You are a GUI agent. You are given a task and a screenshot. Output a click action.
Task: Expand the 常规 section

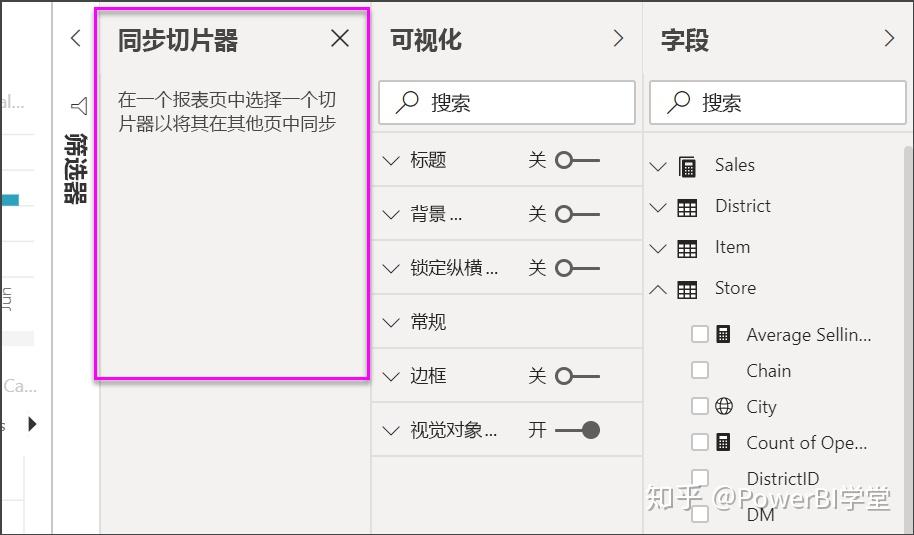coord(391,322)
